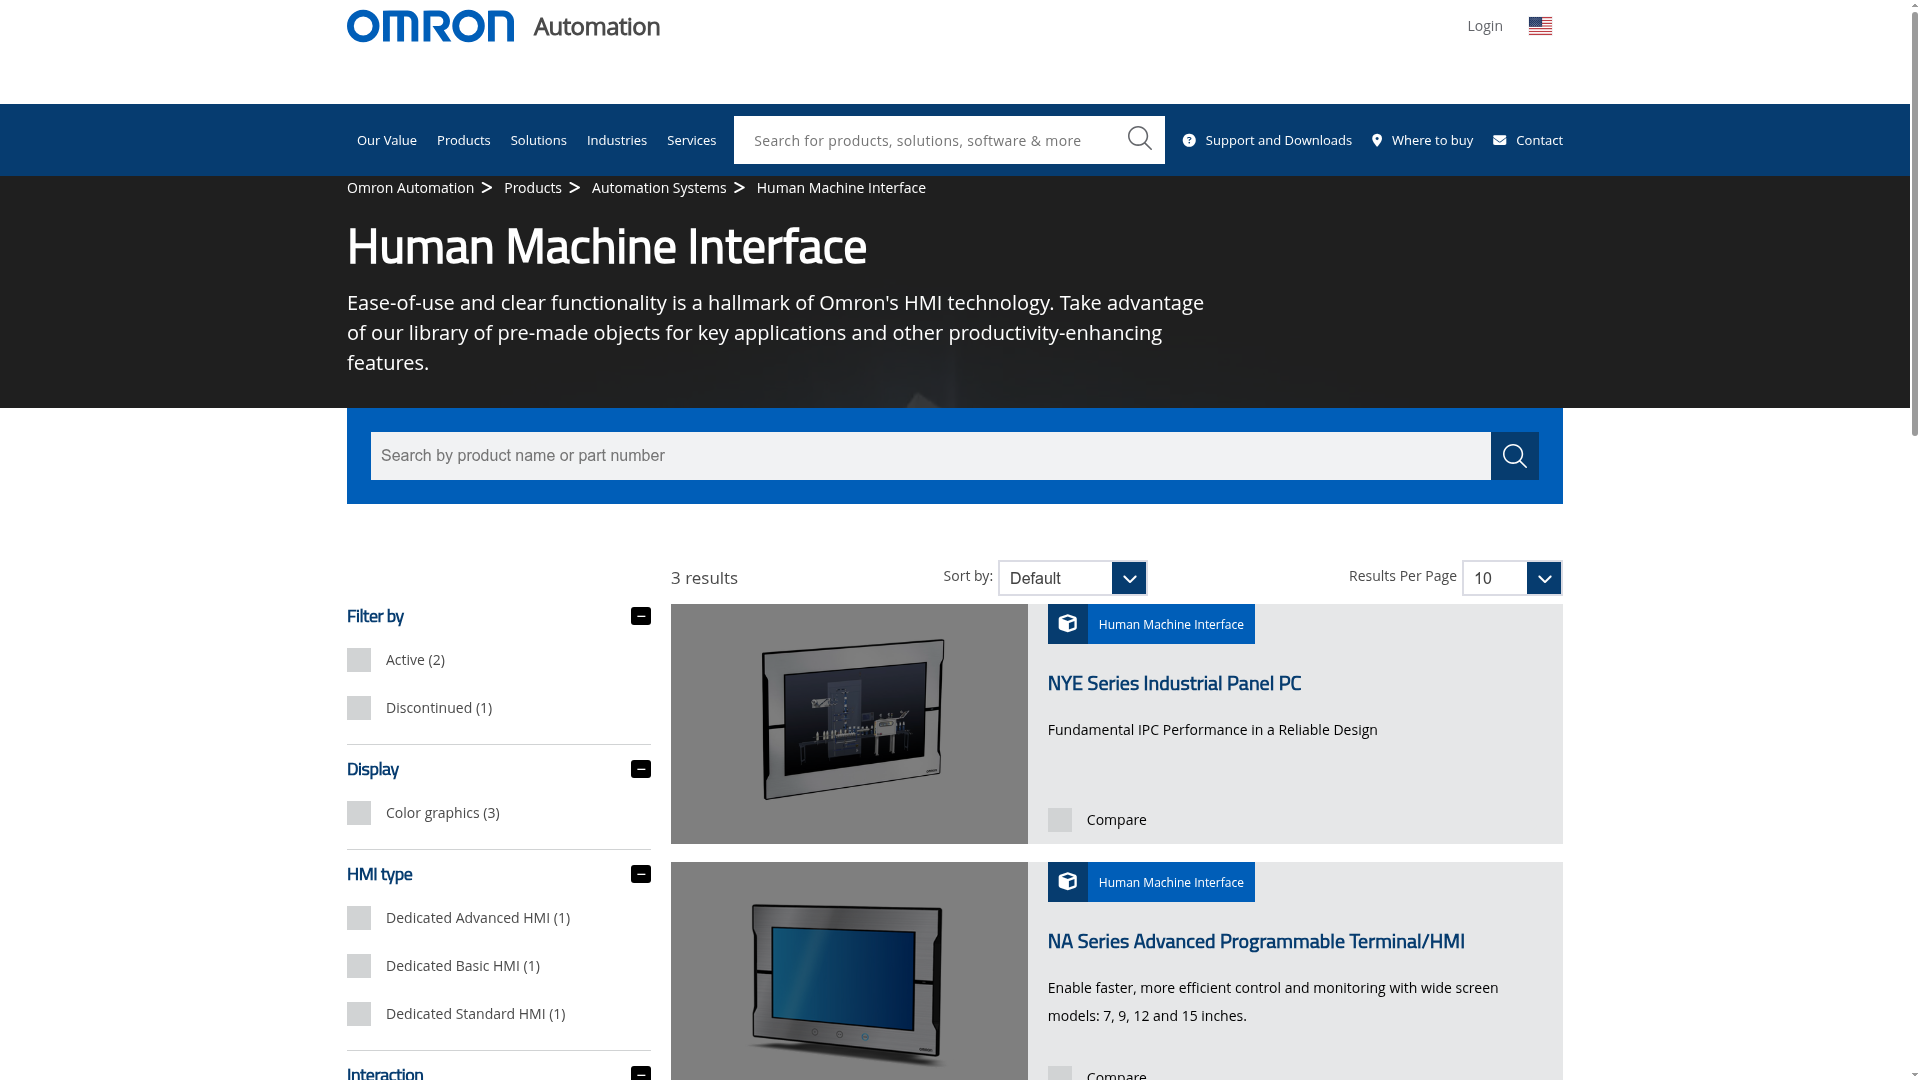
Task: Click the magnifier in the top search bar
Action: pos(1140,139)
